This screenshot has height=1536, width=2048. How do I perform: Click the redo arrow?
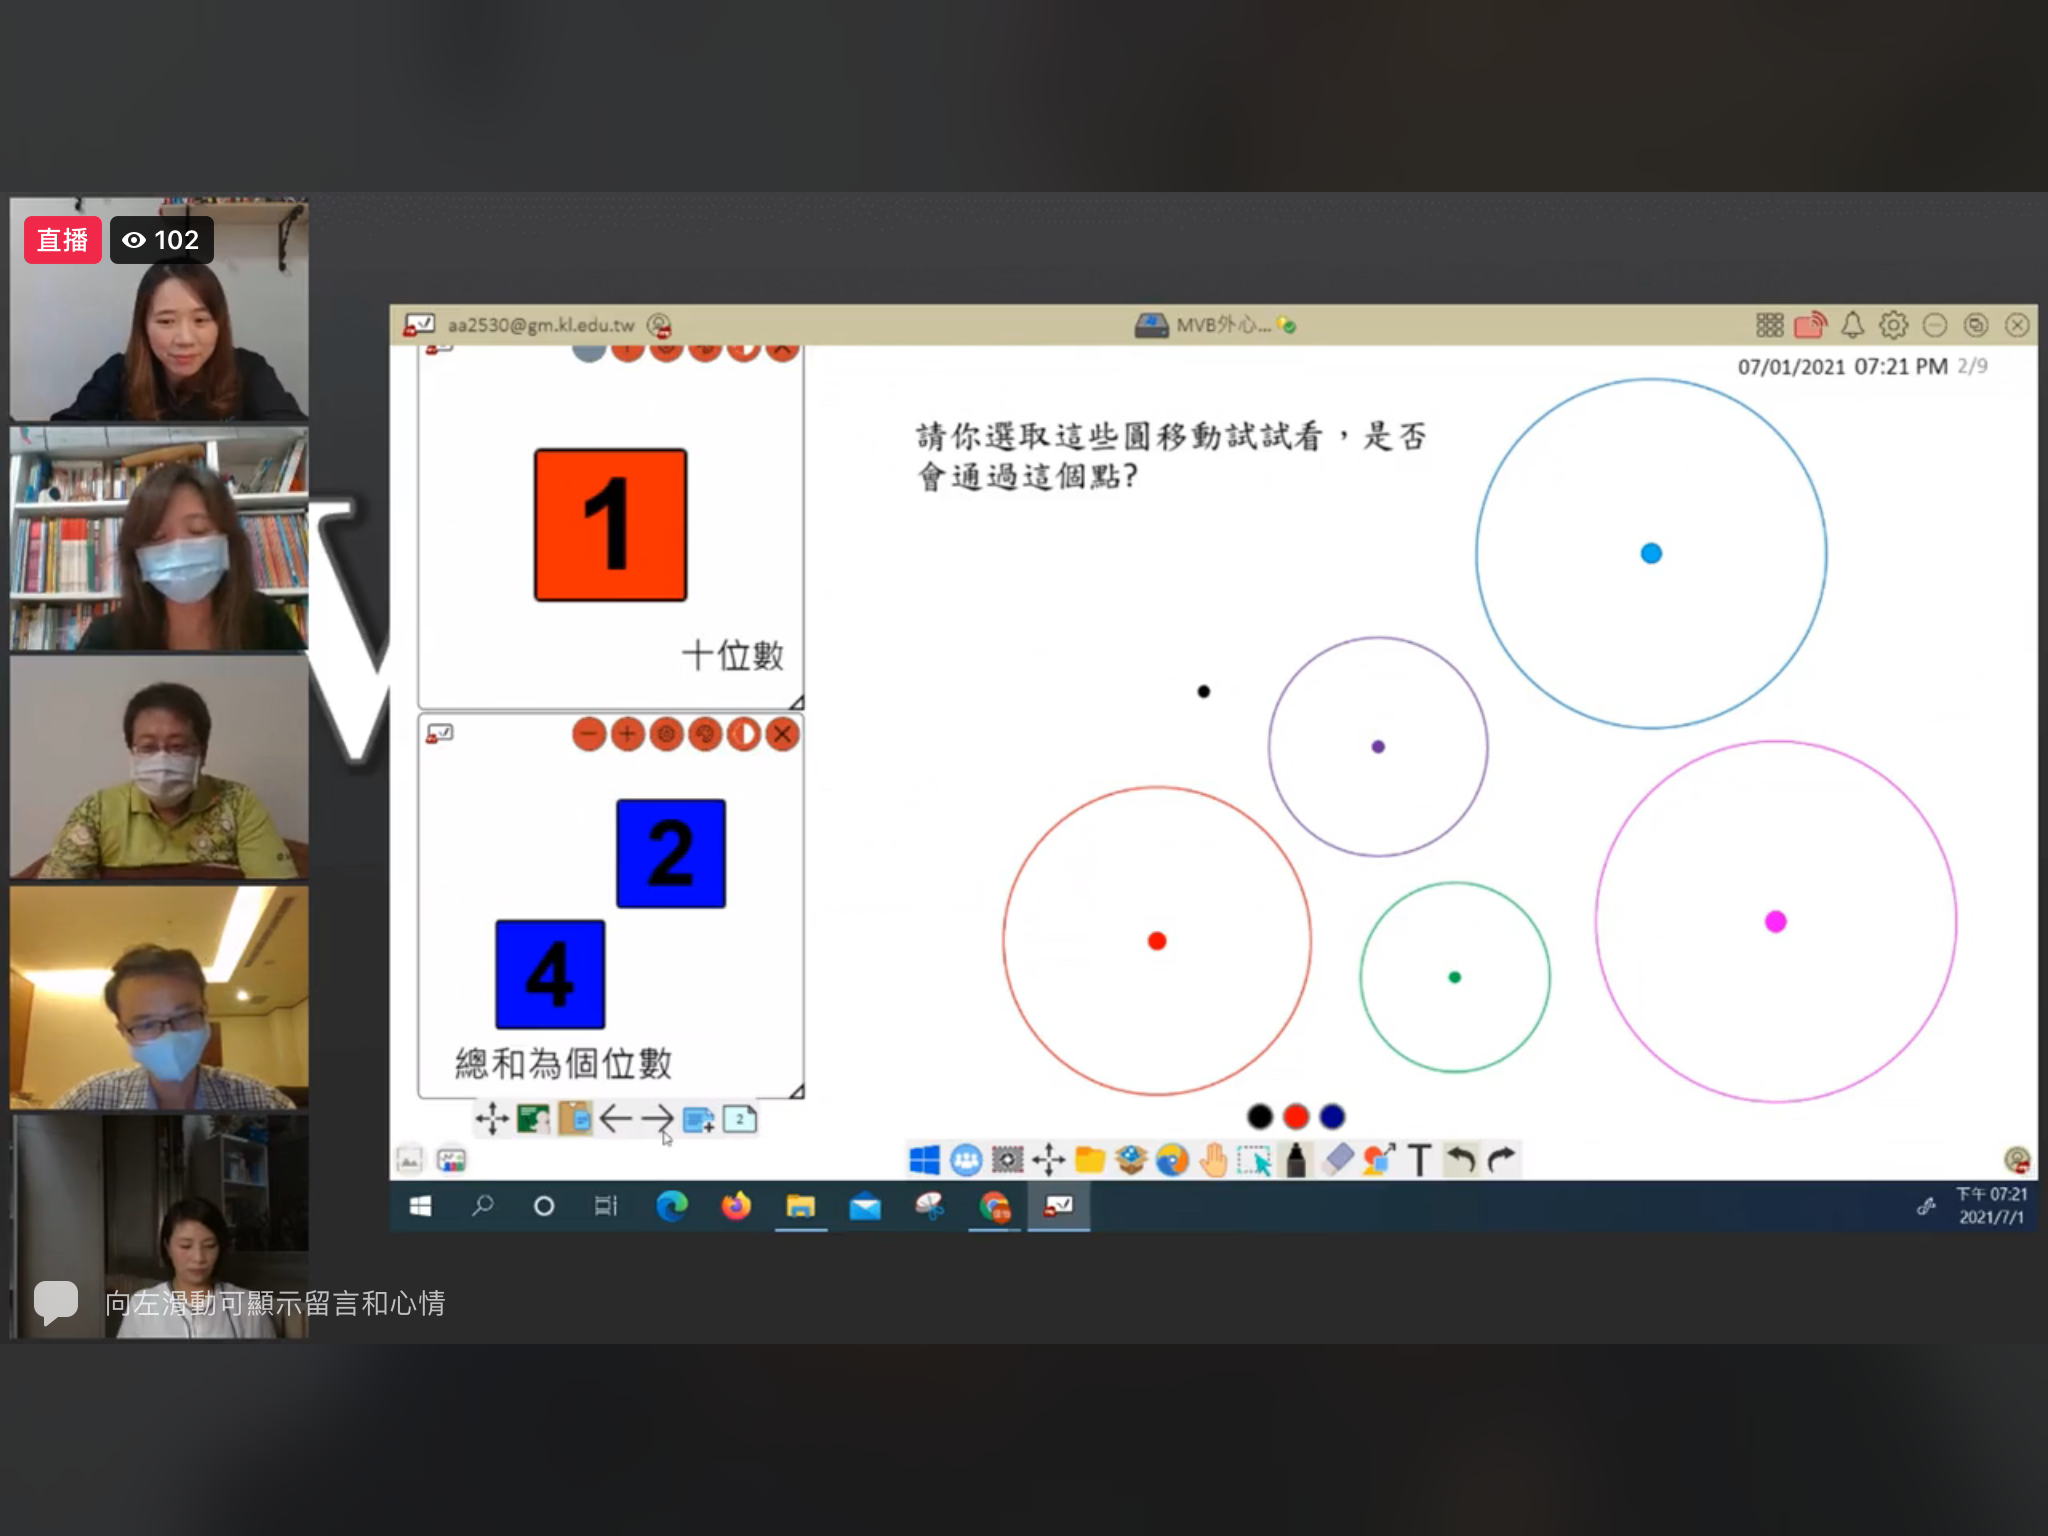point(1502,1160)
